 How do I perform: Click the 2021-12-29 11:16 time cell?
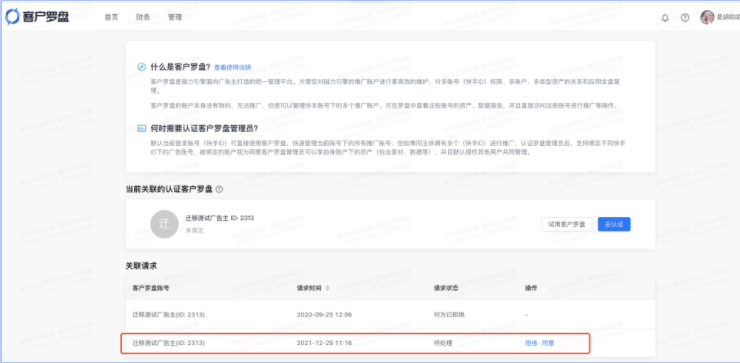pyautogui.click(x=325, y=343)
